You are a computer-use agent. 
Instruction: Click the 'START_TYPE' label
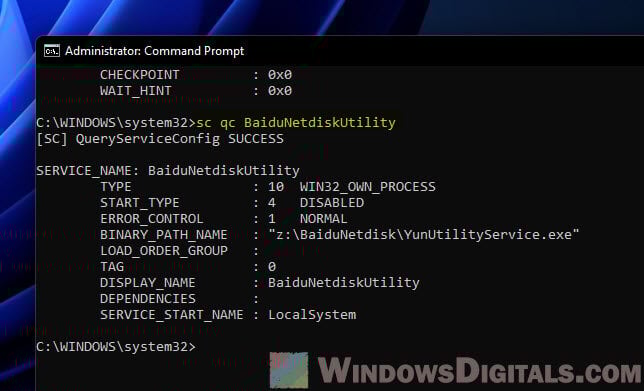(140, 203)
